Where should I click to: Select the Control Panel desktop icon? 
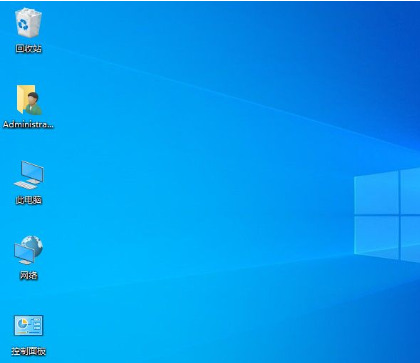29,325
